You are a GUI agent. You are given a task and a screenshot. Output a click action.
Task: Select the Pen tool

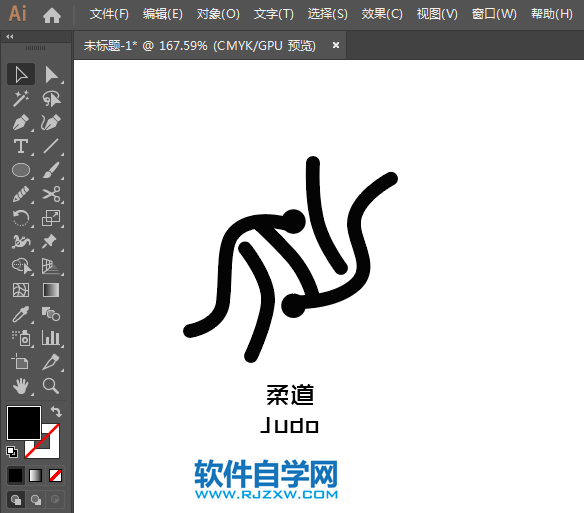(21, 122)
